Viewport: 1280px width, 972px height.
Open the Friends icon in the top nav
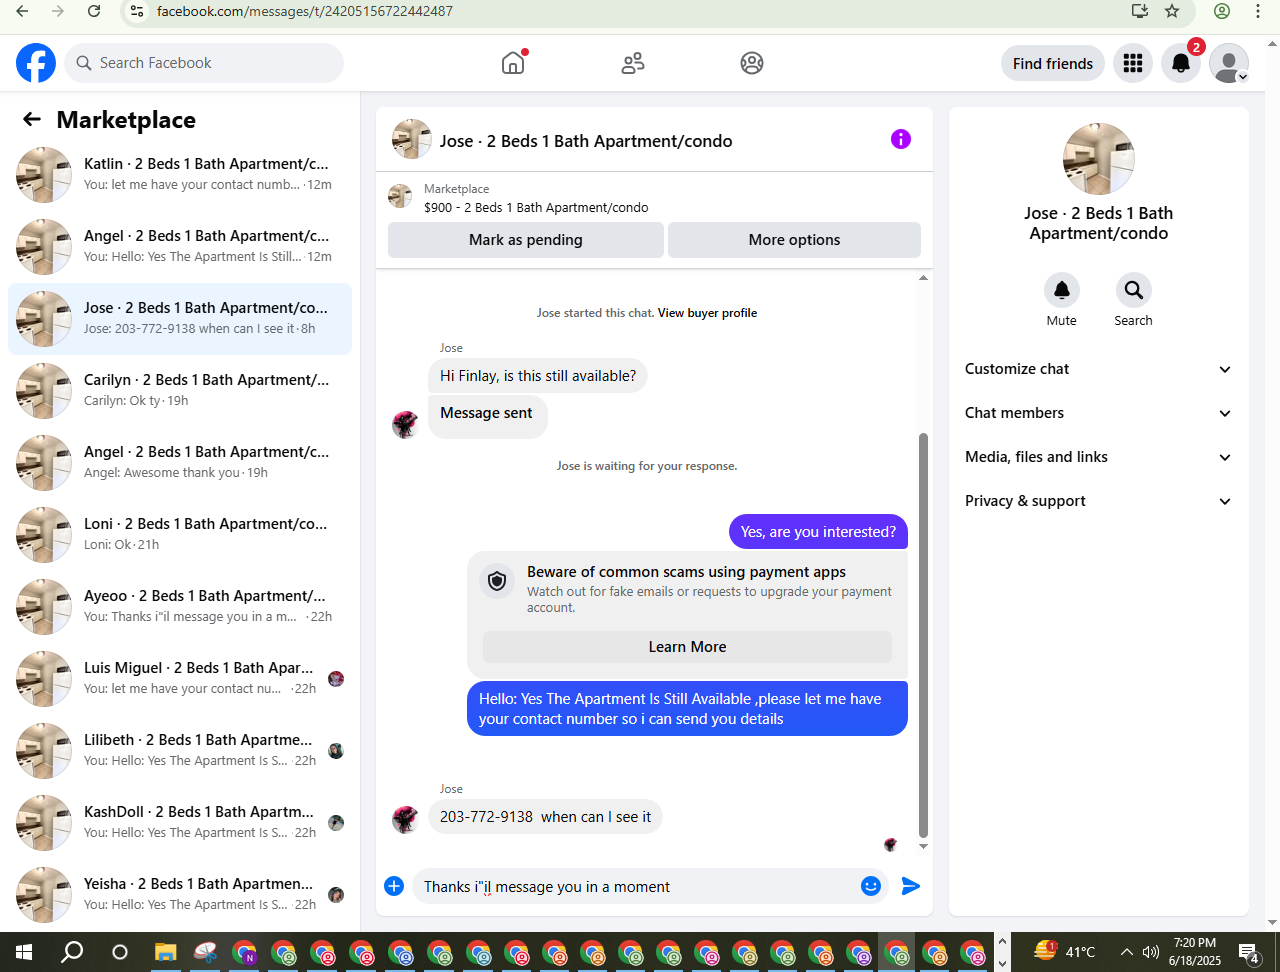point(633,63)
